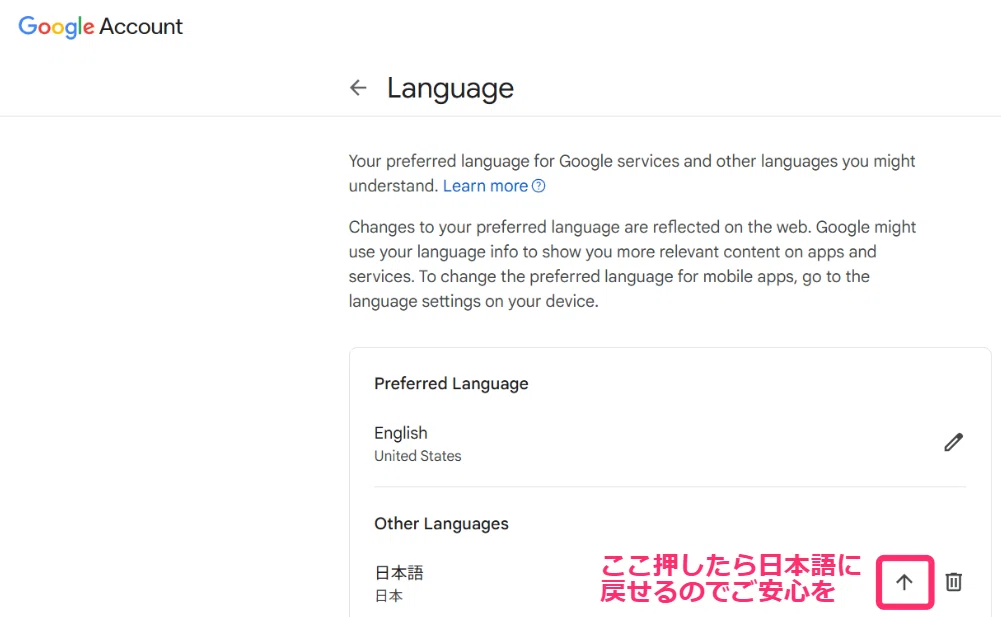This screenshot has height=617, width=1001.
Task: Select the English preferred language entry
Action: (x=401, y=433)
